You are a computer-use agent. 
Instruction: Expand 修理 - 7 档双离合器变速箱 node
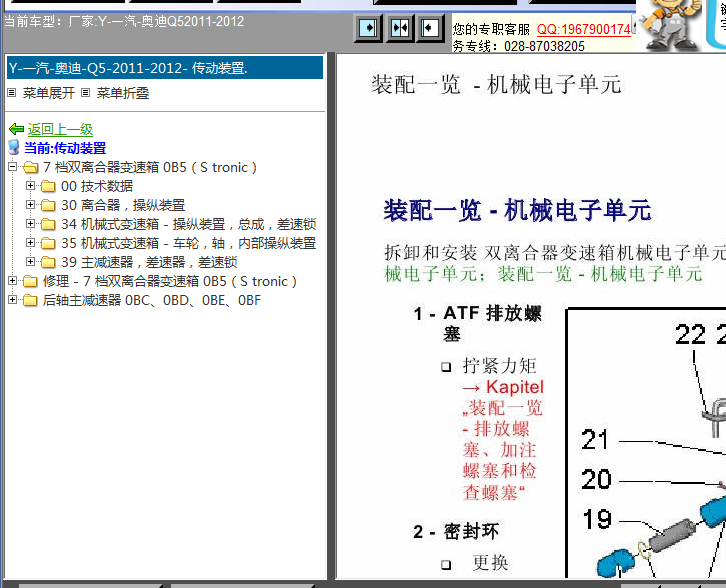tap(13, 281)
